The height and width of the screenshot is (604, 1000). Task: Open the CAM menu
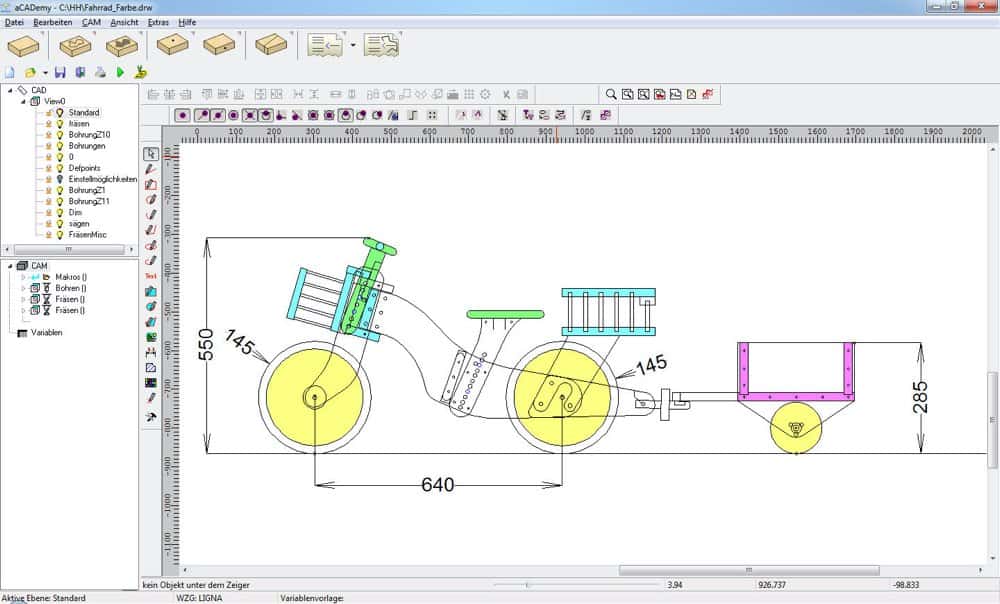tap(91, 22)
